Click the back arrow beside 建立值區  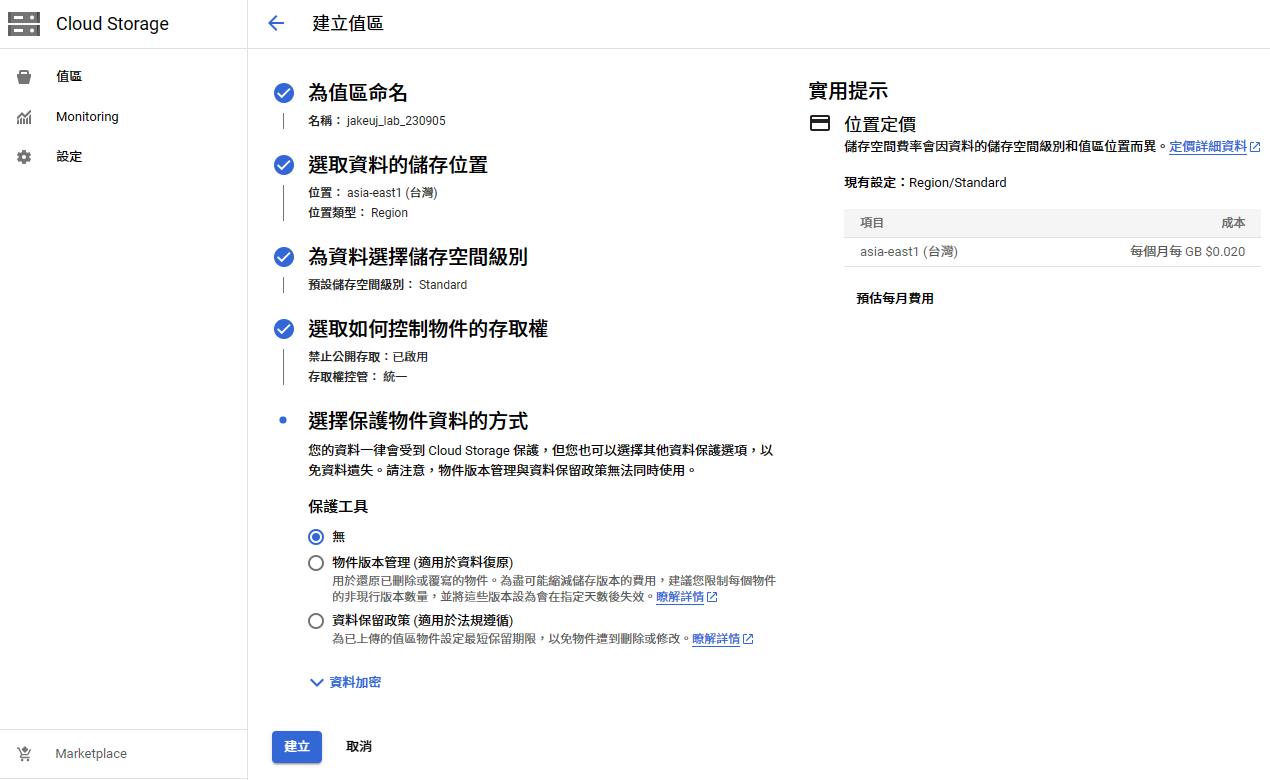pos(277,24)
